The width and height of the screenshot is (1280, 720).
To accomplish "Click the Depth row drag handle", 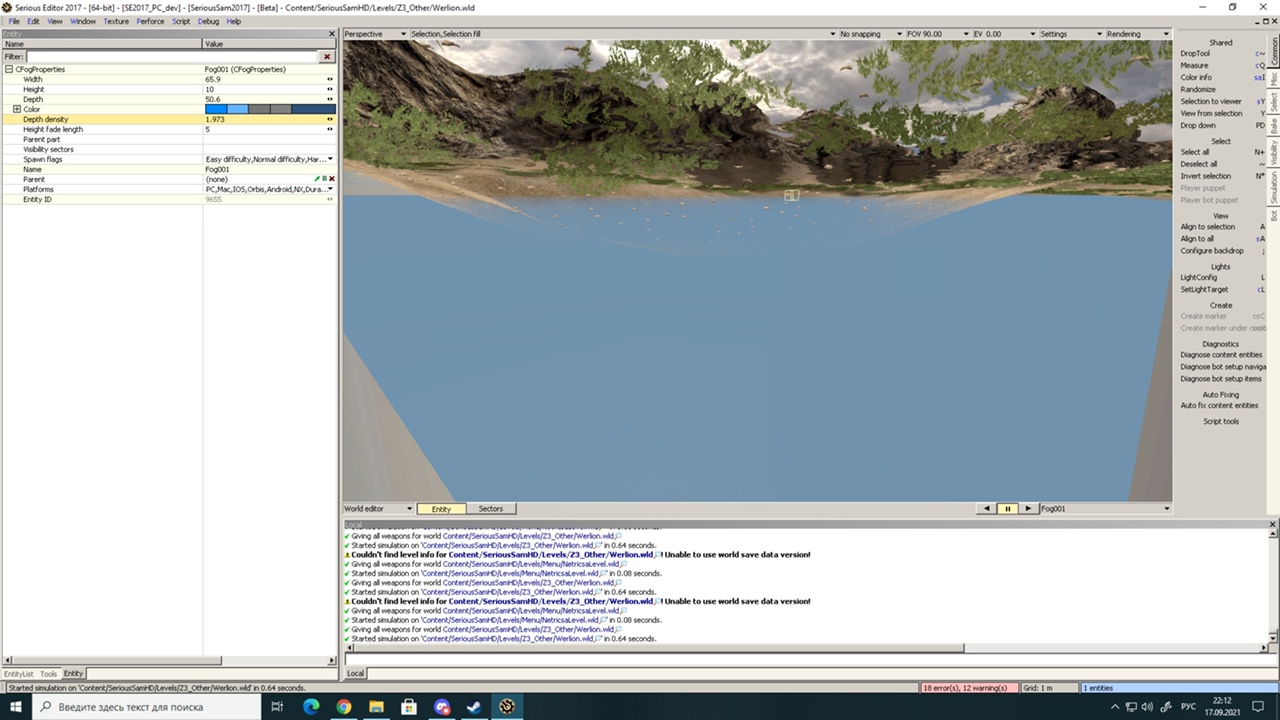I will (x=330, y=99).
